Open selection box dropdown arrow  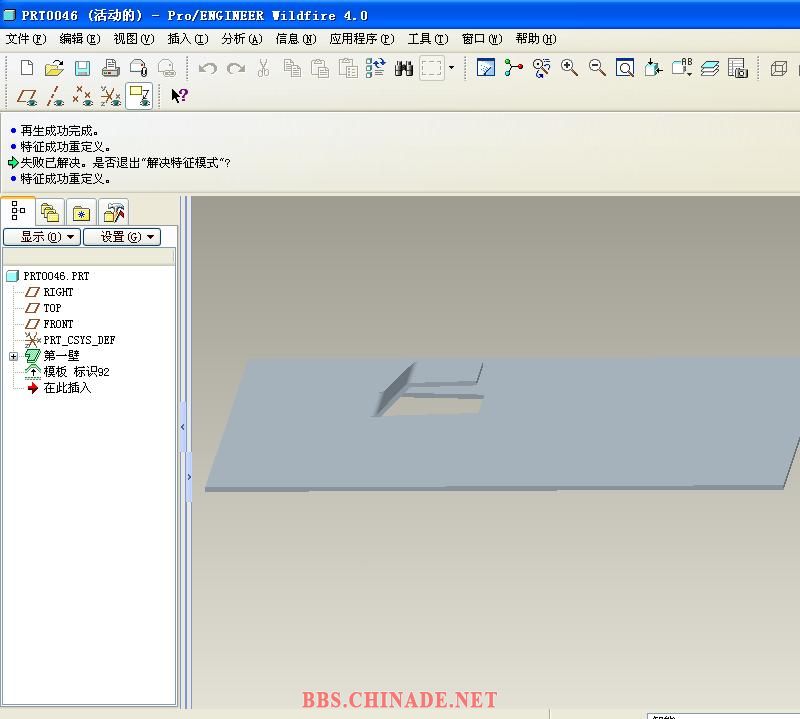(x=452, y=67)
